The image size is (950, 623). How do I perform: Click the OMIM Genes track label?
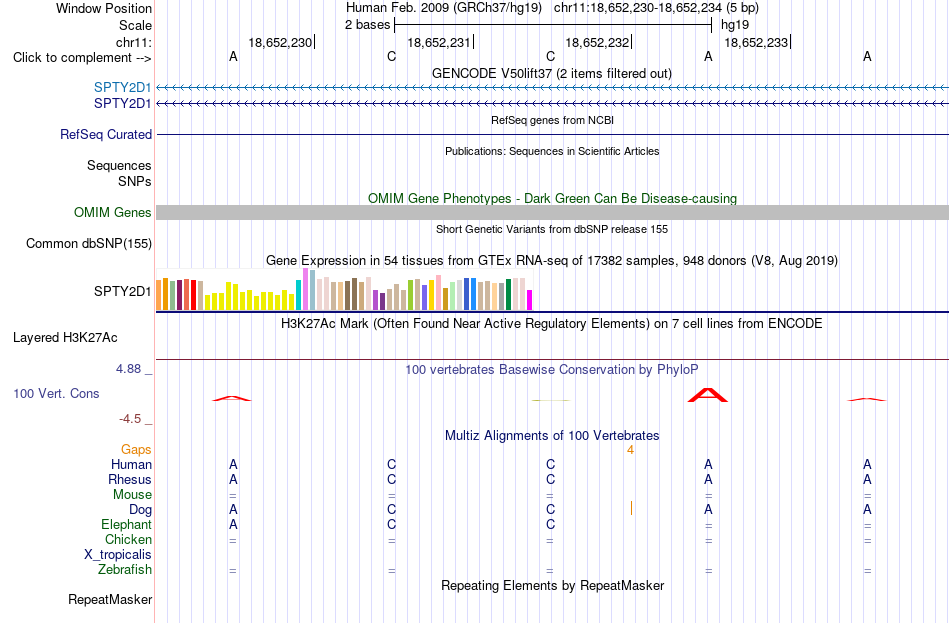click(x=113, y=213)
